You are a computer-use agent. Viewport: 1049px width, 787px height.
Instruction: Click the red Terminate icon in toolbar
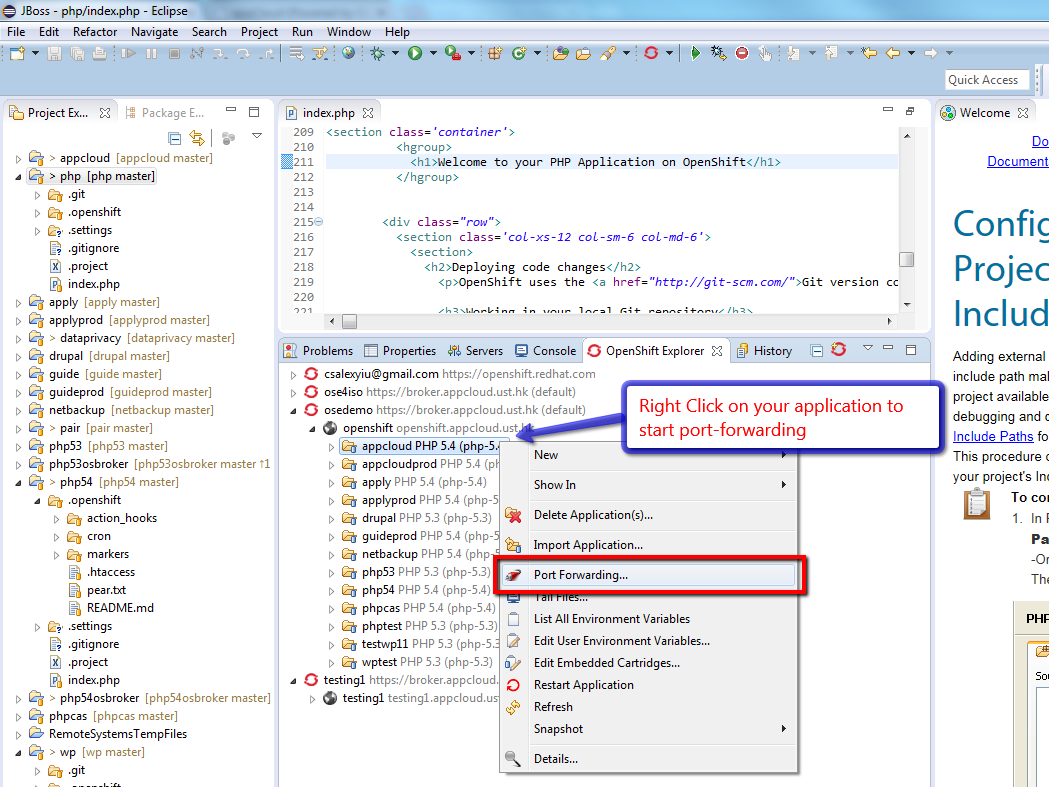tap(741, 53)
